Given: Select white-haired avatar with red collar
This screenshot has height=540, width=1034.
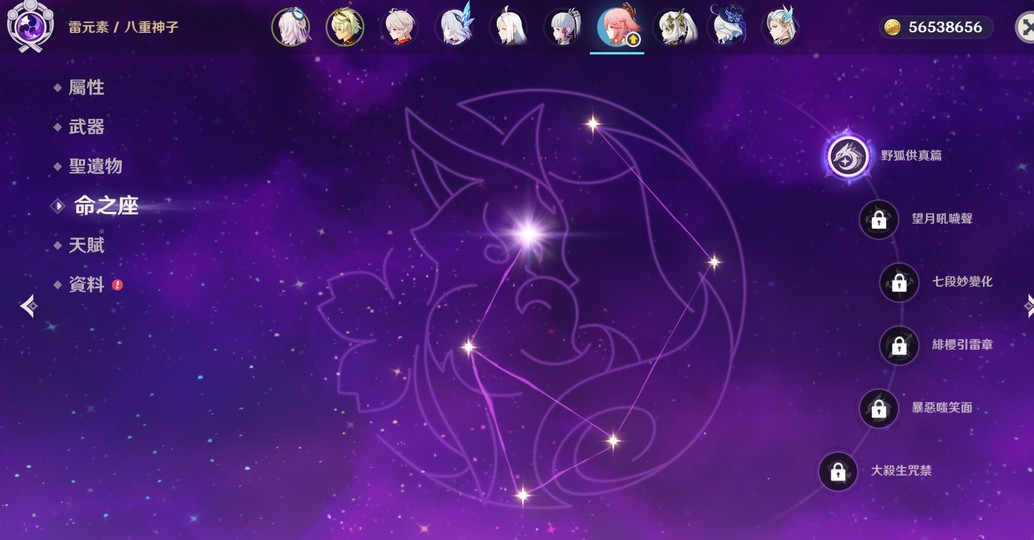Looking at the screenshot, I should click(x=400, y=27).
